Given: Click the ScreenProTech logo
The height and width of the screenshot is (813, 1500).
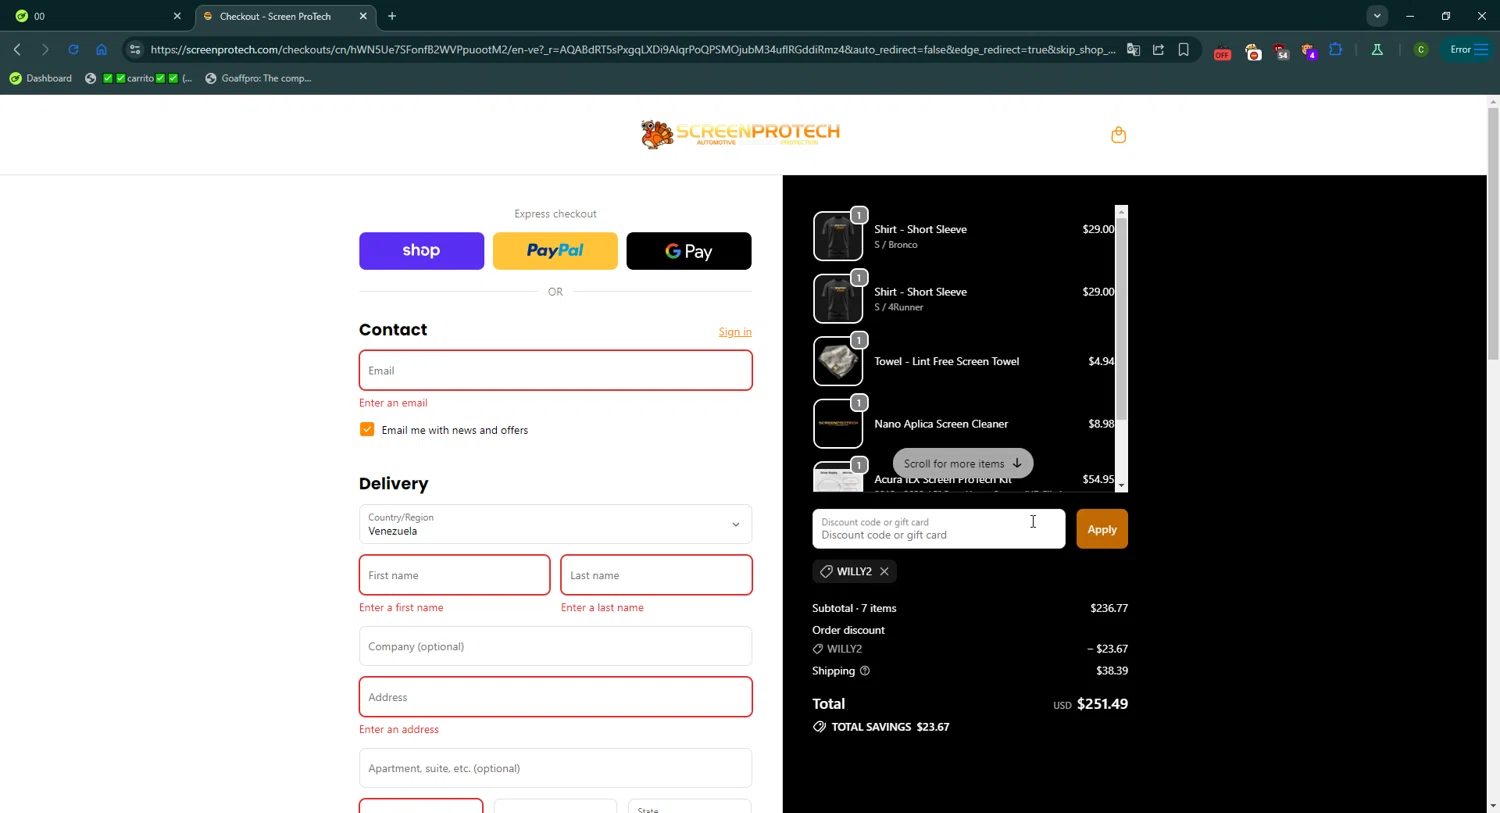Looking at the screenshot, I should pos(740,134).
